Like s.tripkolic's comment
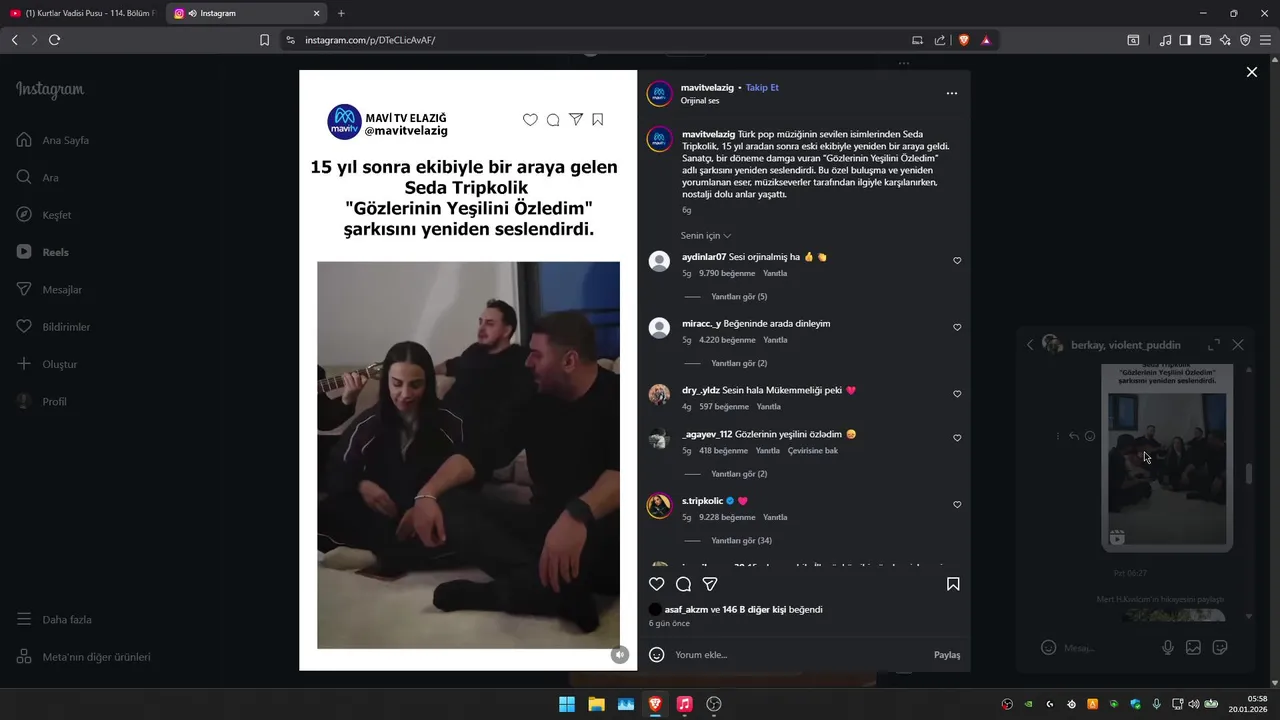Screen dimensions: 1280x720 957,505
